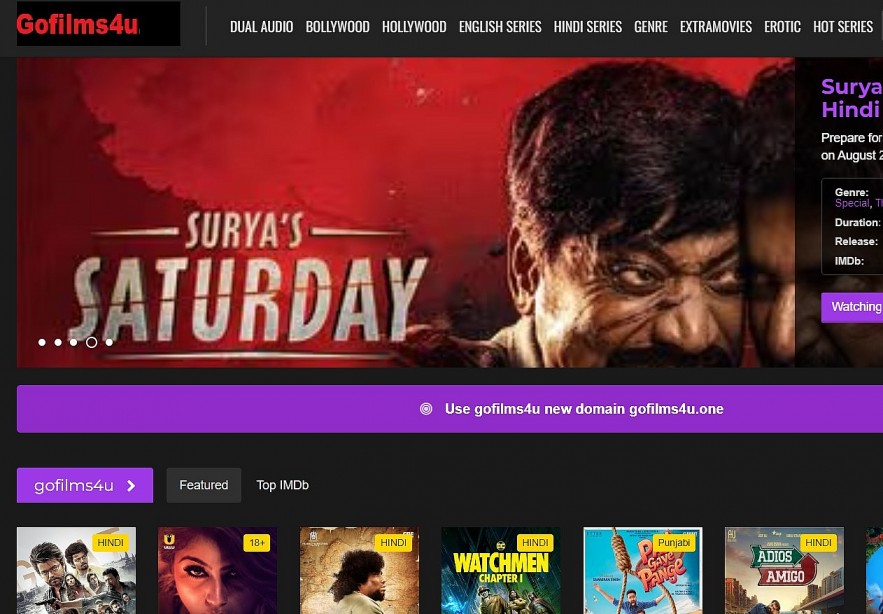Open the HOT SERIES menu item
This screenshot has width=883, height=614.
(x=842, y=27)
